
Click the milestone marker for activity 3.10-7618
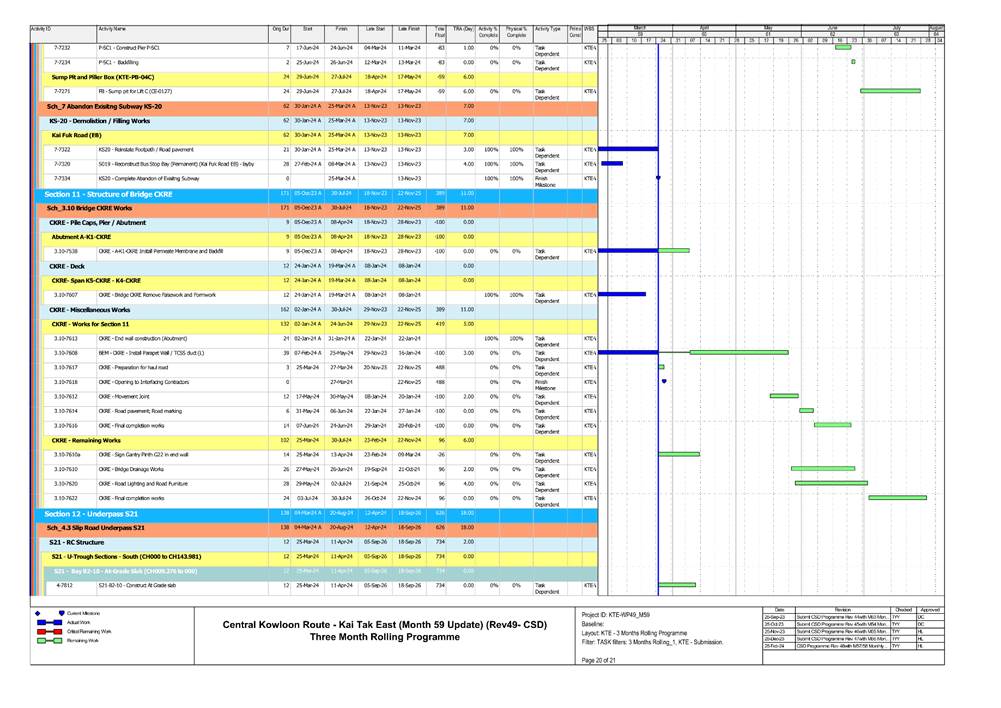(x=664, y=381)
